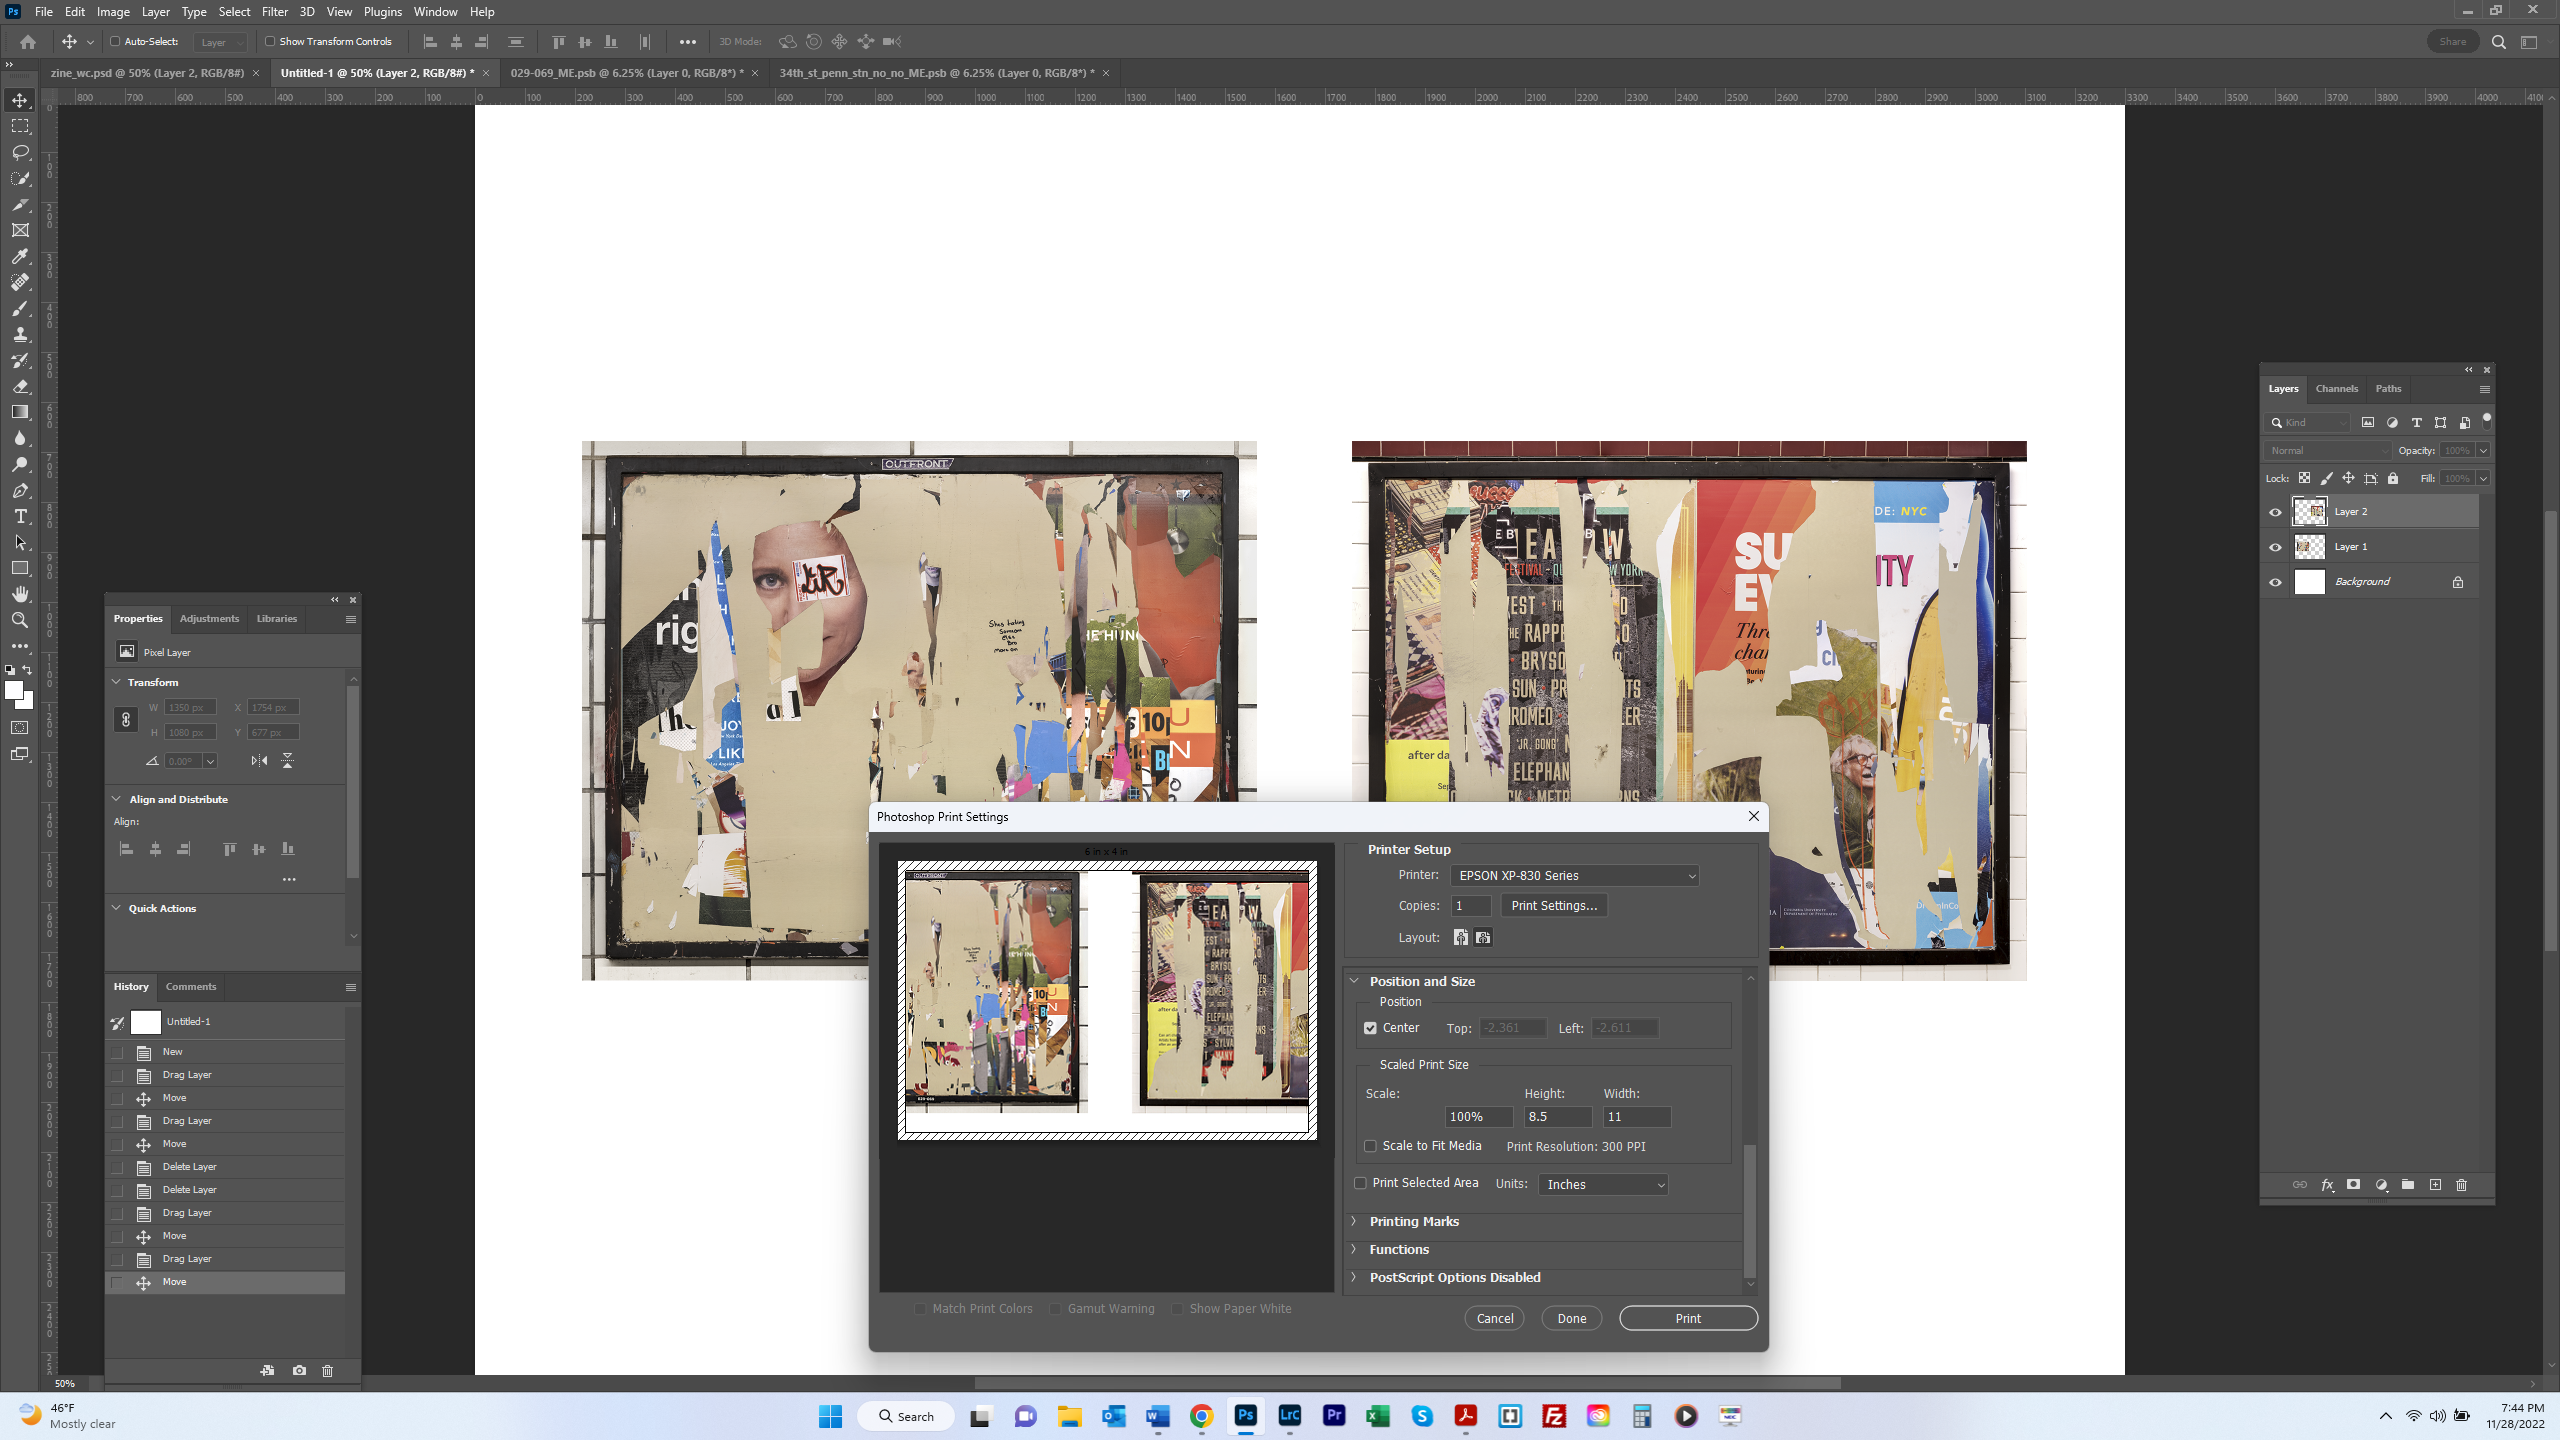2560x1440 pixels.
Task: Switch to the Channels tab
Action: (x=2336, y=388)
